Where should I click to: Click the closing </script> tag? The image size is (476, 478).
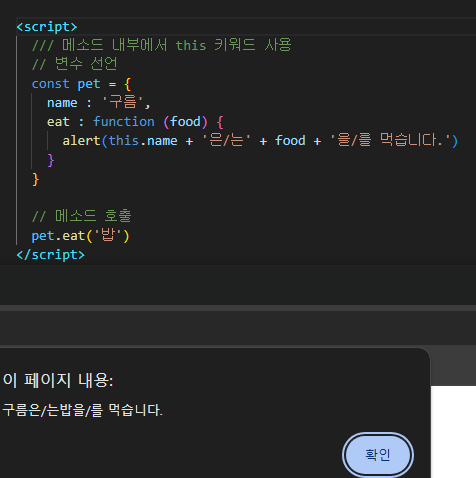click(x=50, y=255)
